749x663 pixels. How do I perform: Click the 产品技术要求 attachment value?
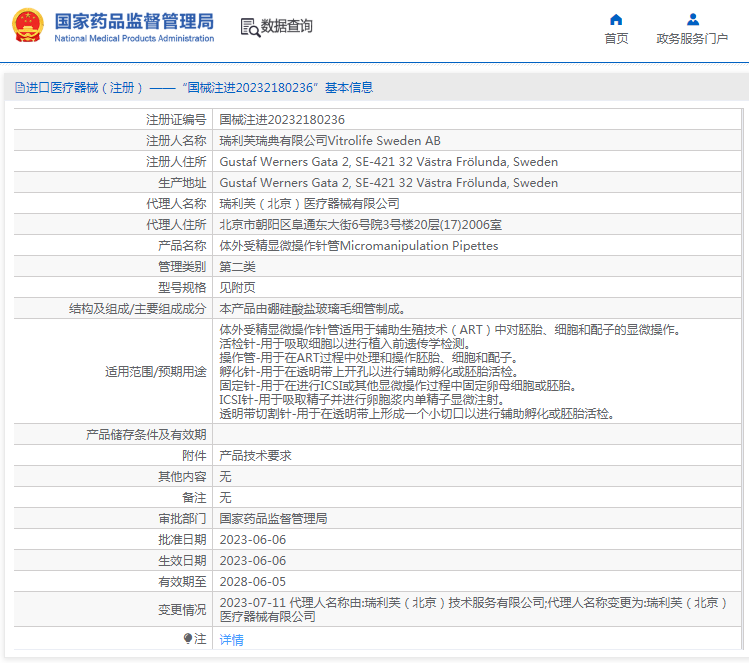(x=255, y=456)
